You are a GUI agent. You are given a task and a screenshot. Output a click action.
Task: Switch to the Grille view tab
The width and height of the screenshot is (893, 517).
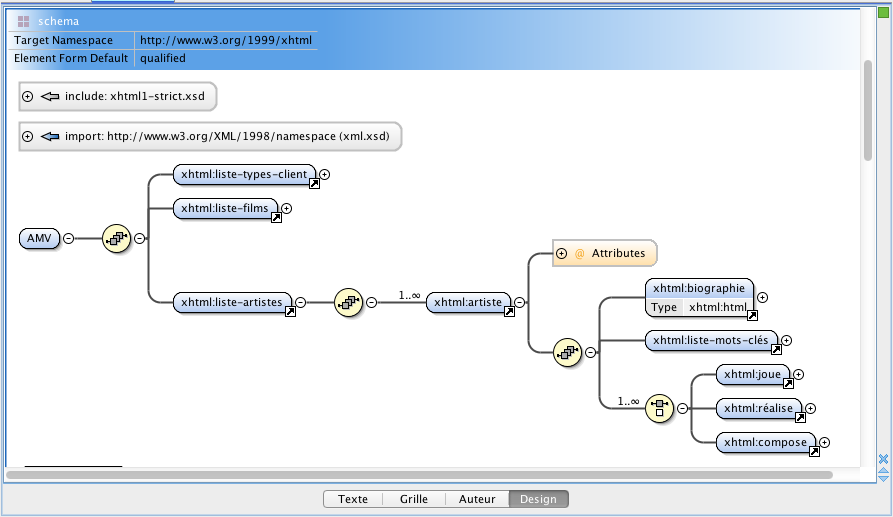tap(414, 499)
